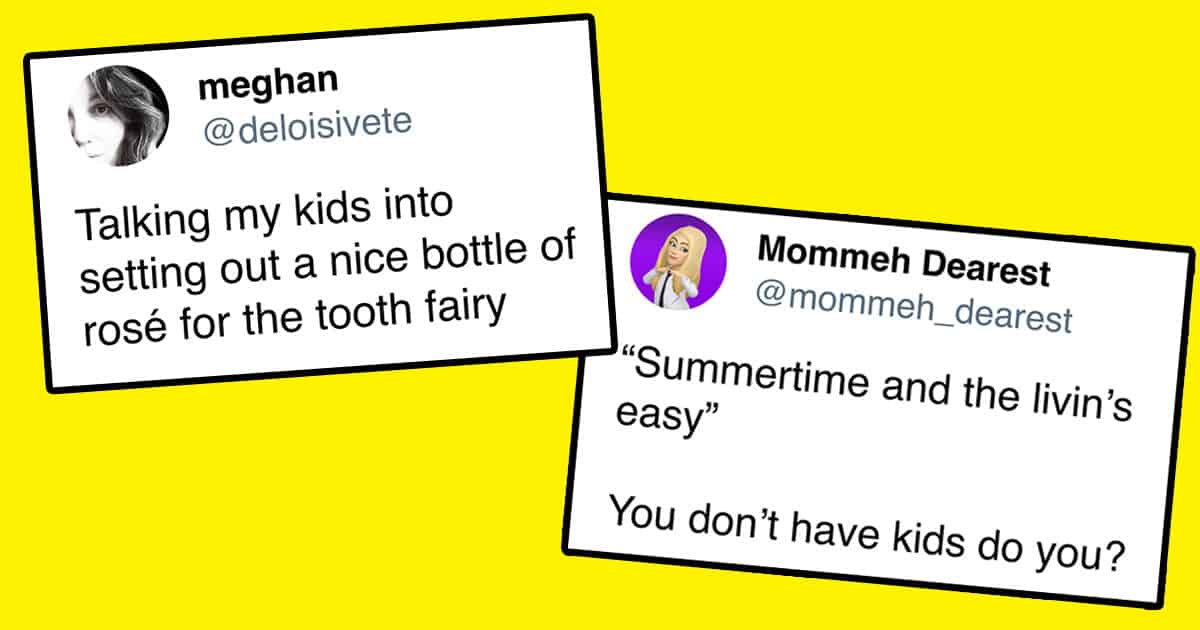
Task: Click the word "nice" in meghan's tweet
Action: pyautogui.click(x=373, y=263)
